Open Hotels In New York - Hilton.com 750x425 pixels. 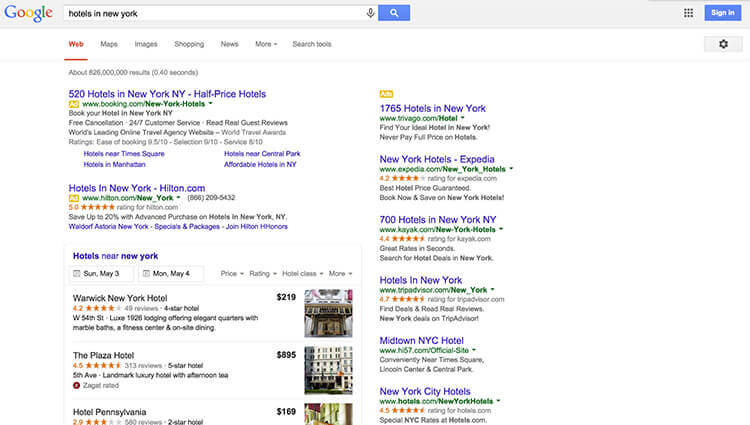137,188
